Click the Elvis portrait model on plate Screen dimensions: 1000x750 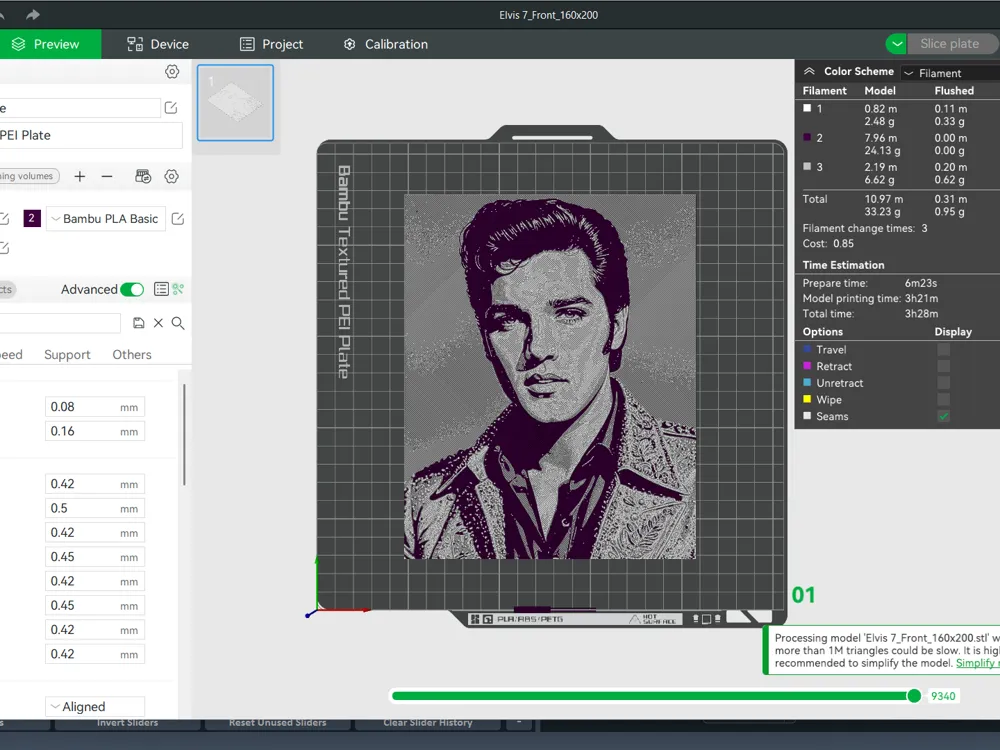coord(550,376)
